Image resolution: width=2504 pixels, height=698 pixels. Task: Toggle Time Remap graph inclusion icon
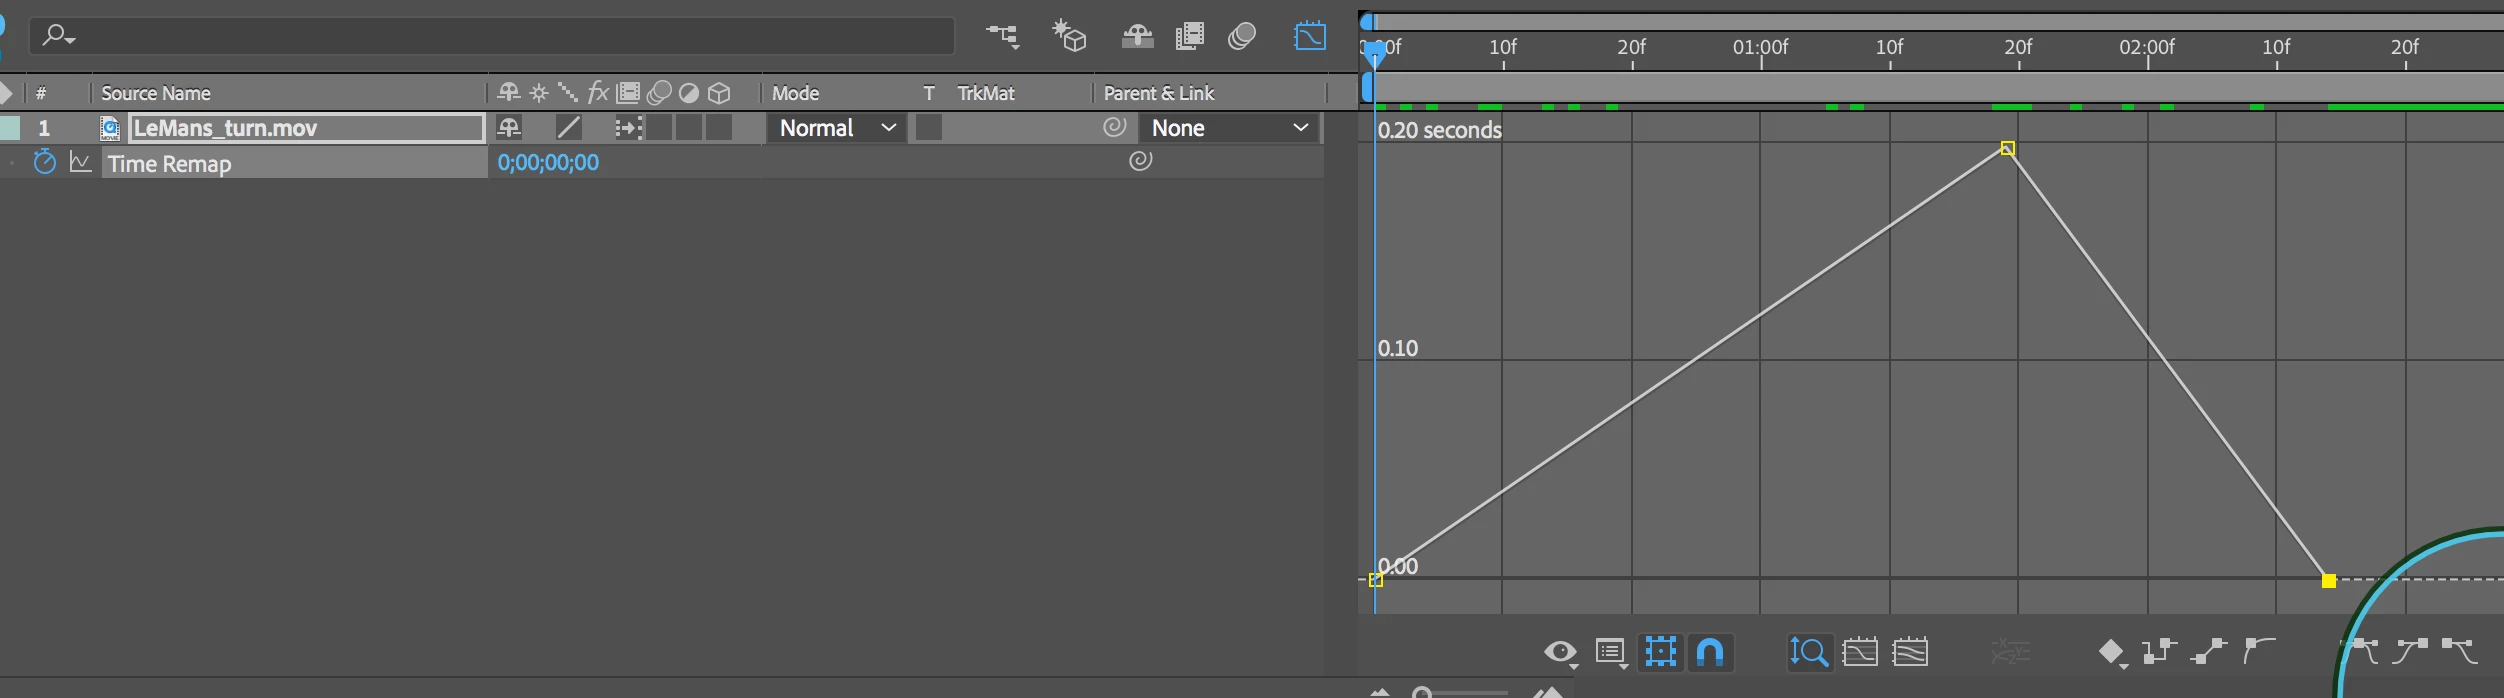[x=81, y=162]
